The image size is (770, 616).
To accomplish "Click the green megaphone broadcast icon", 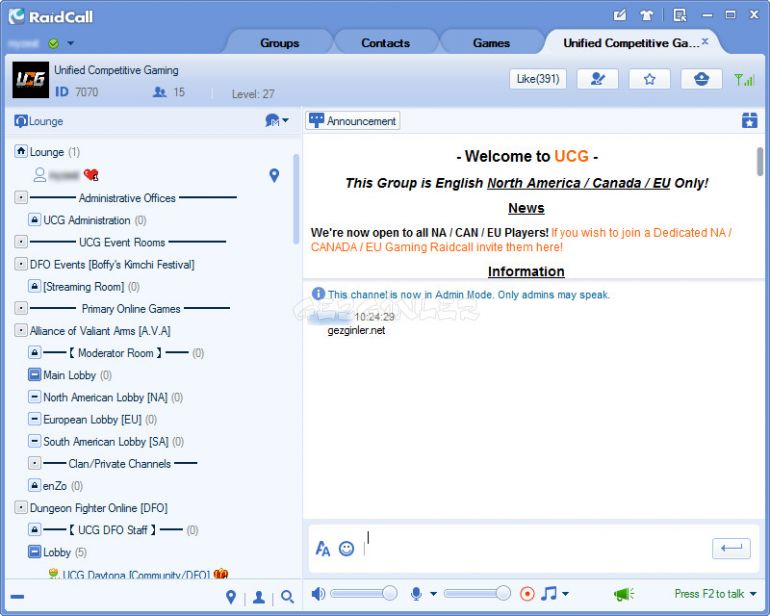I will (x=624, y=594).
